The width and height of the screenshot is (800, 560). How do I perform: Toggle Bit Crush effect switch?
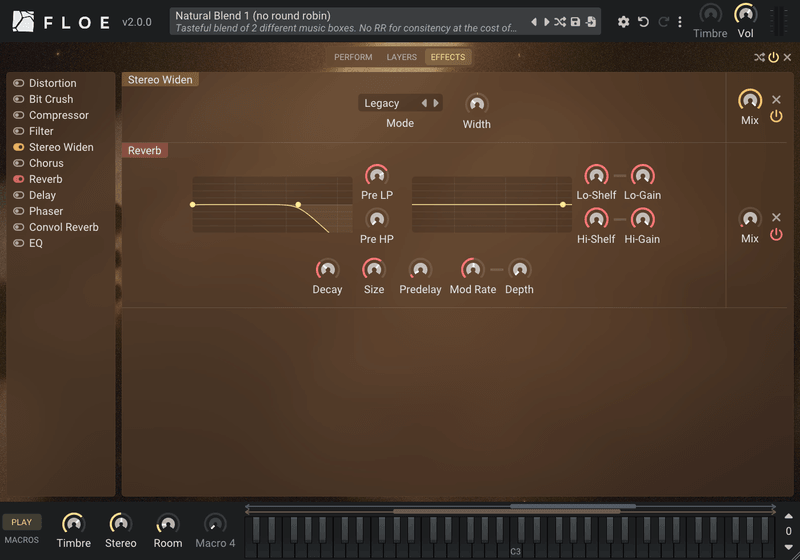click(19, 99)
